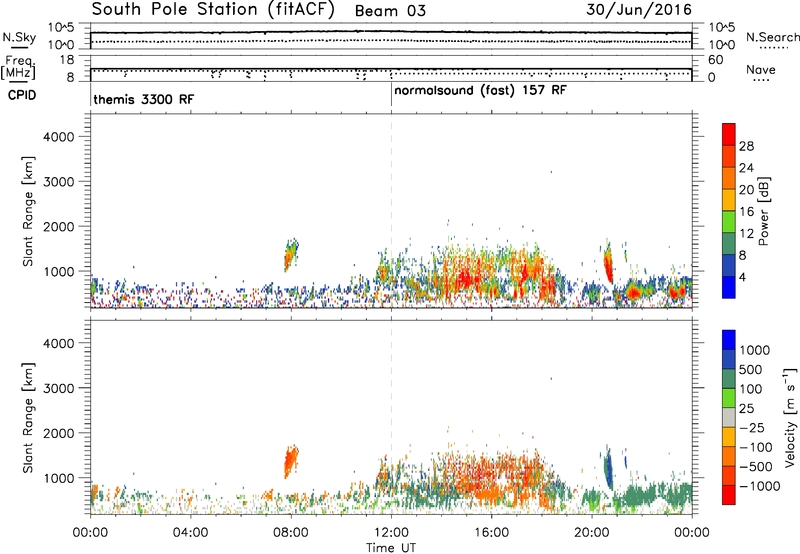Click the 'Beam 03' label
This screenshot has height=554, width=800.
click(390, 11)
